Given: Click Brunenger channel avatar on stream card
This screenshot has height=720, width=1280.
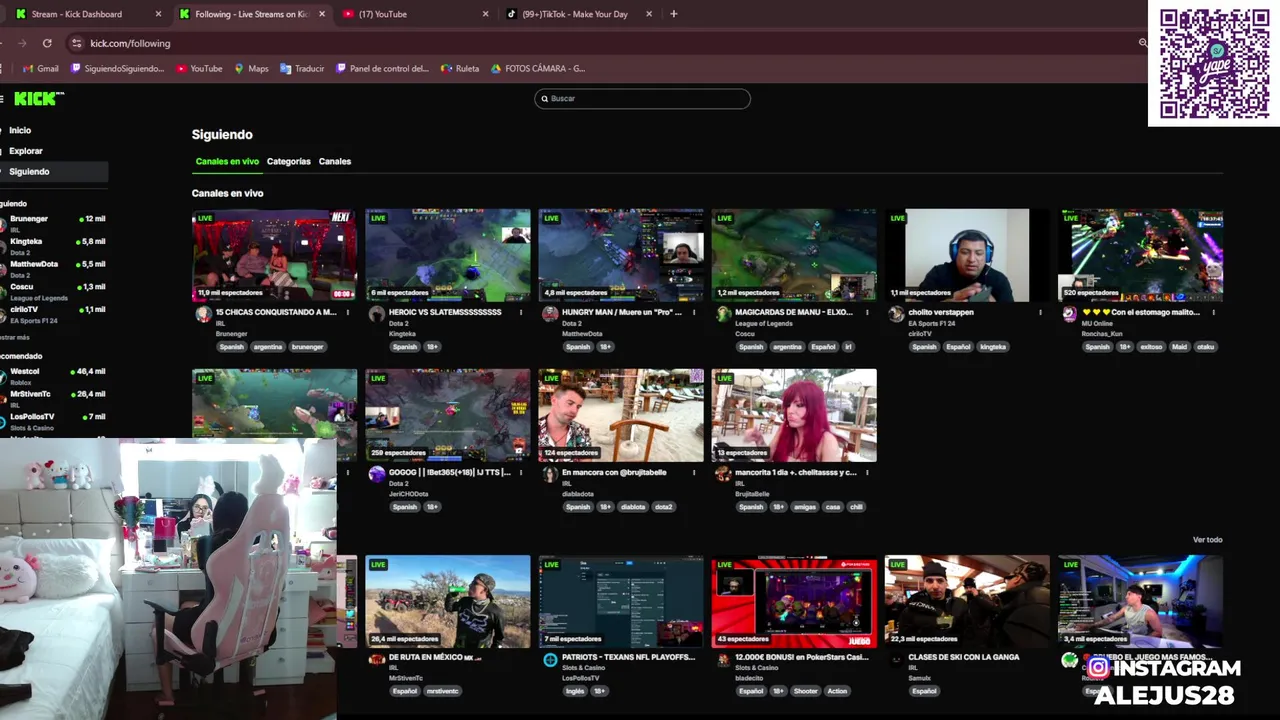Looking at the screenshot, I should click(x=203, y=314).
